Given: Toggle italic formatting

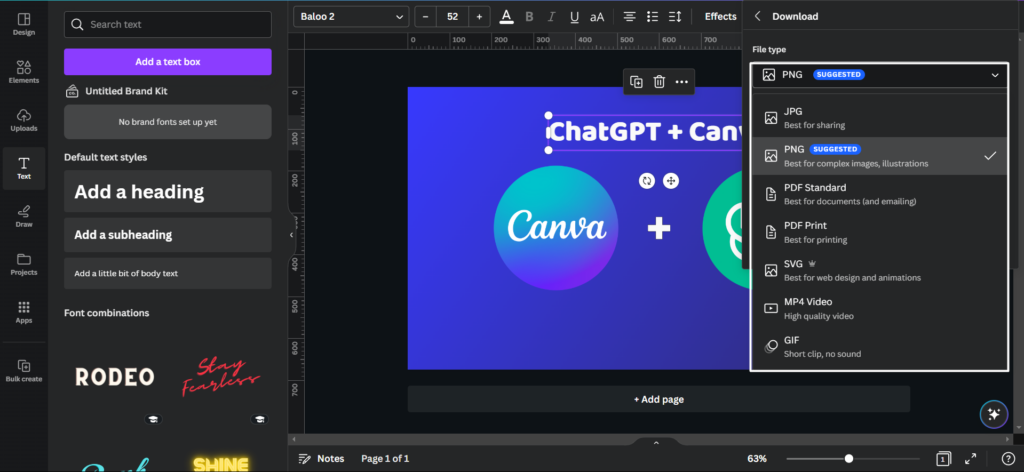Looking at the screenshot, I should pos(551,16).
